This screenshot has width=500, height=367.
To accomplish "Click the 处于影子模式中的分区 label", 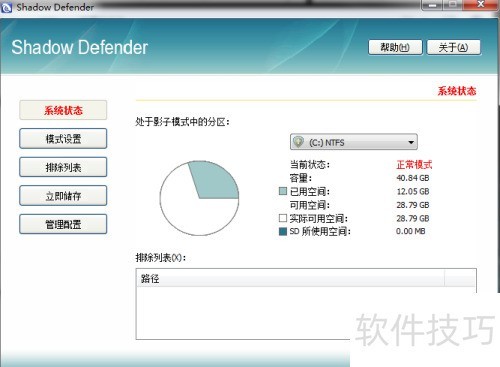I will [x=182, y=122].
